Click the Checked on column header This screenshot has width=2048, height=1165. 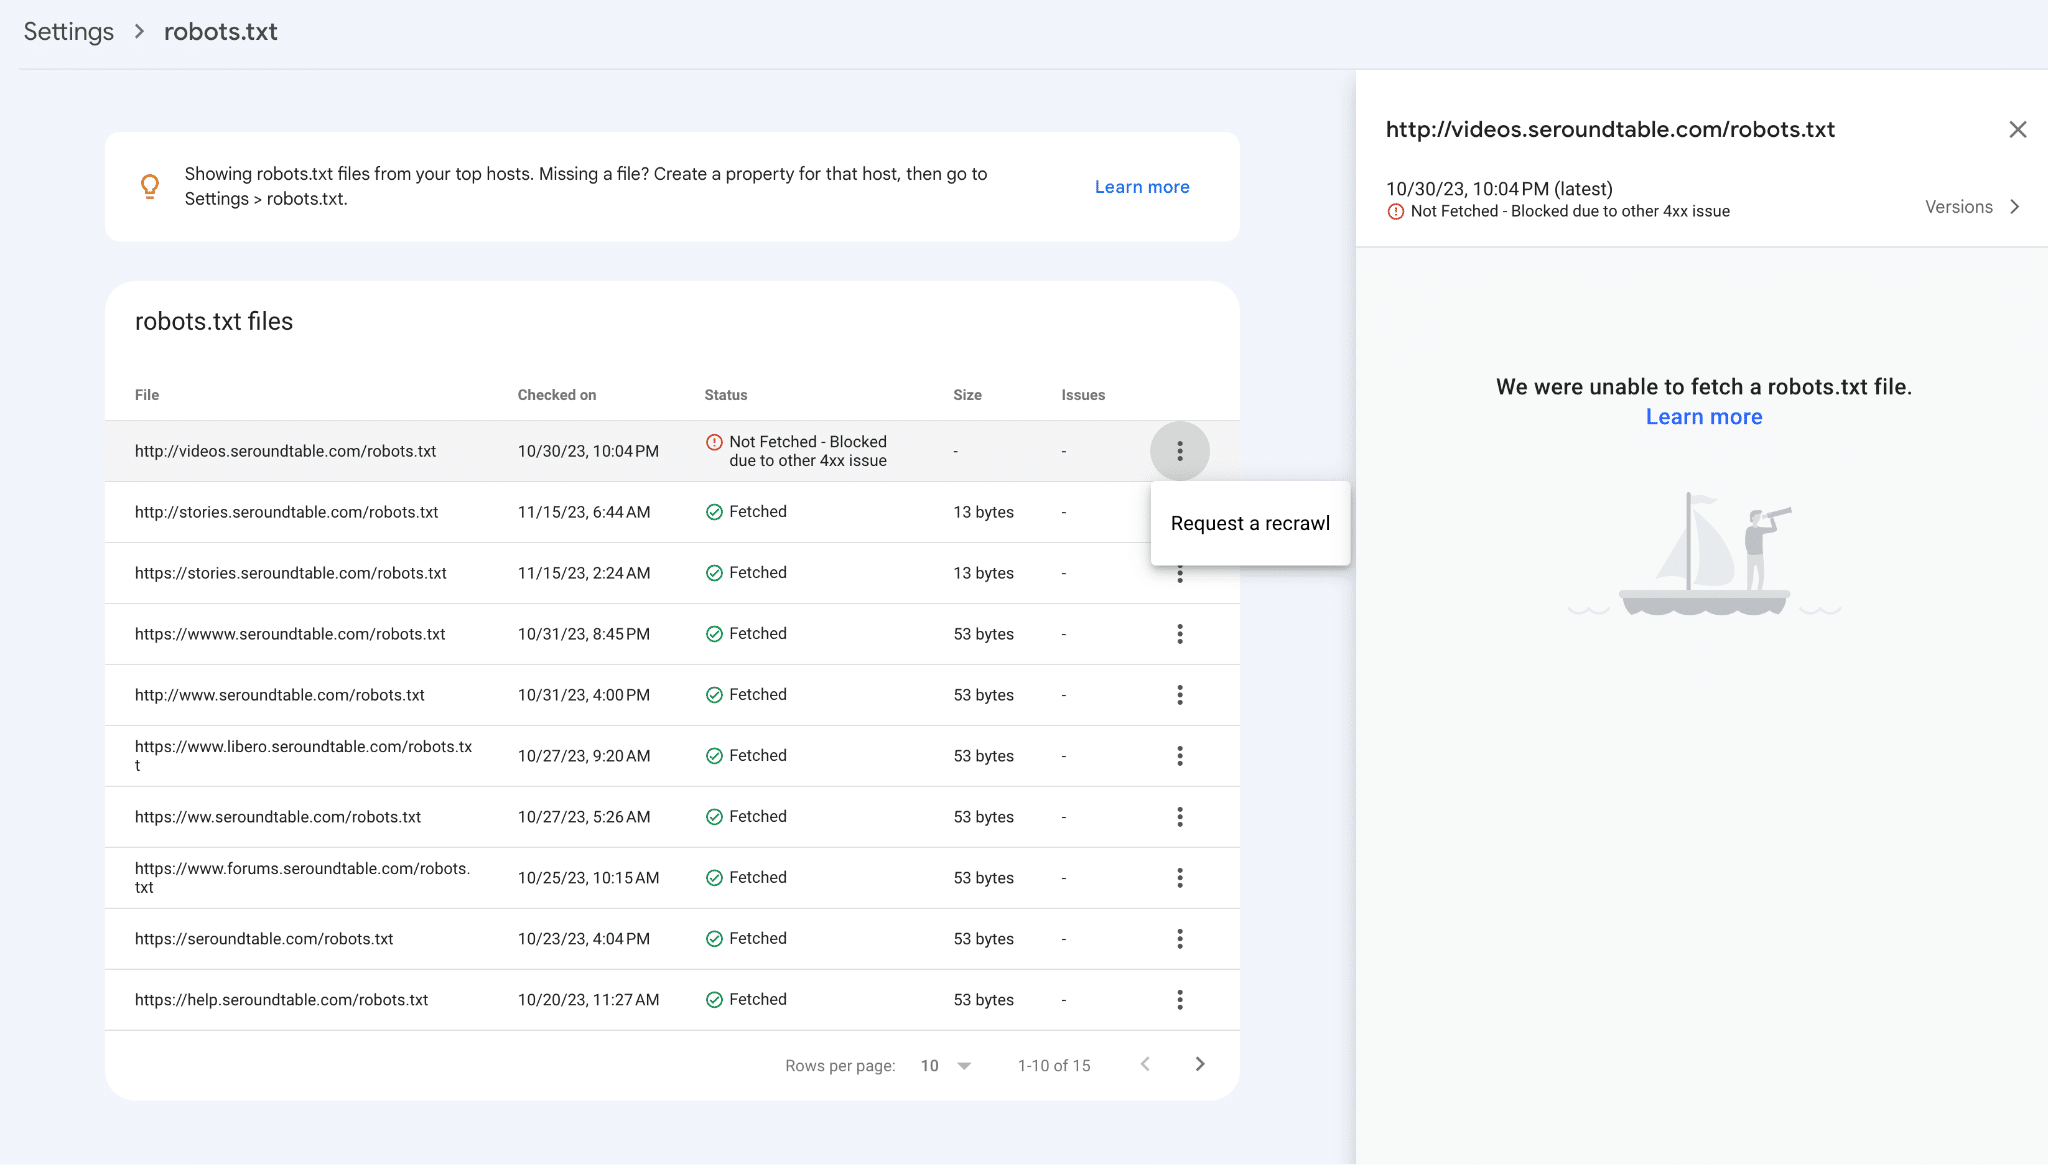(x=557, y=395)
